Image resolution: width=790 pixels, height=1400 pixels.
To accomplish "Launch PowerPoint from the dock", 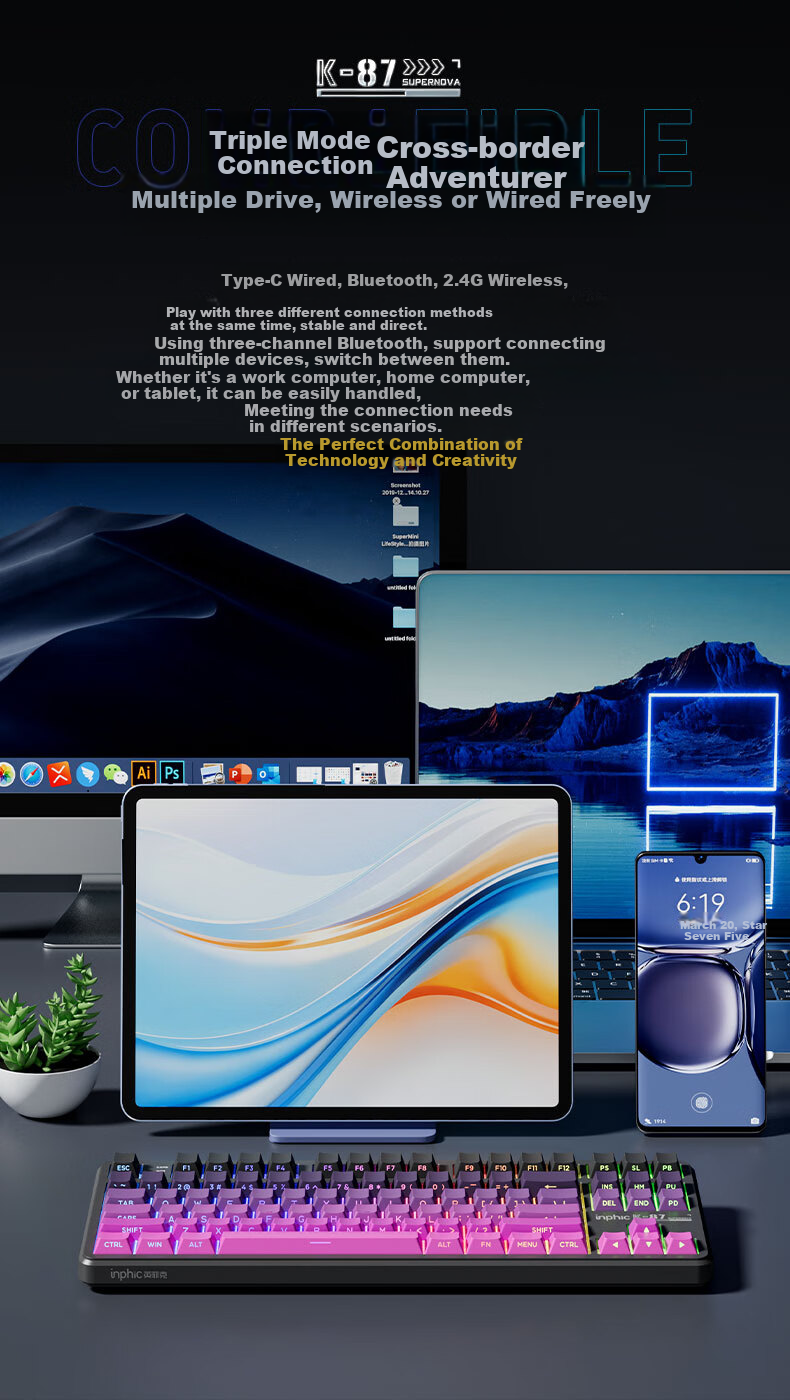I will coord(240,774).
